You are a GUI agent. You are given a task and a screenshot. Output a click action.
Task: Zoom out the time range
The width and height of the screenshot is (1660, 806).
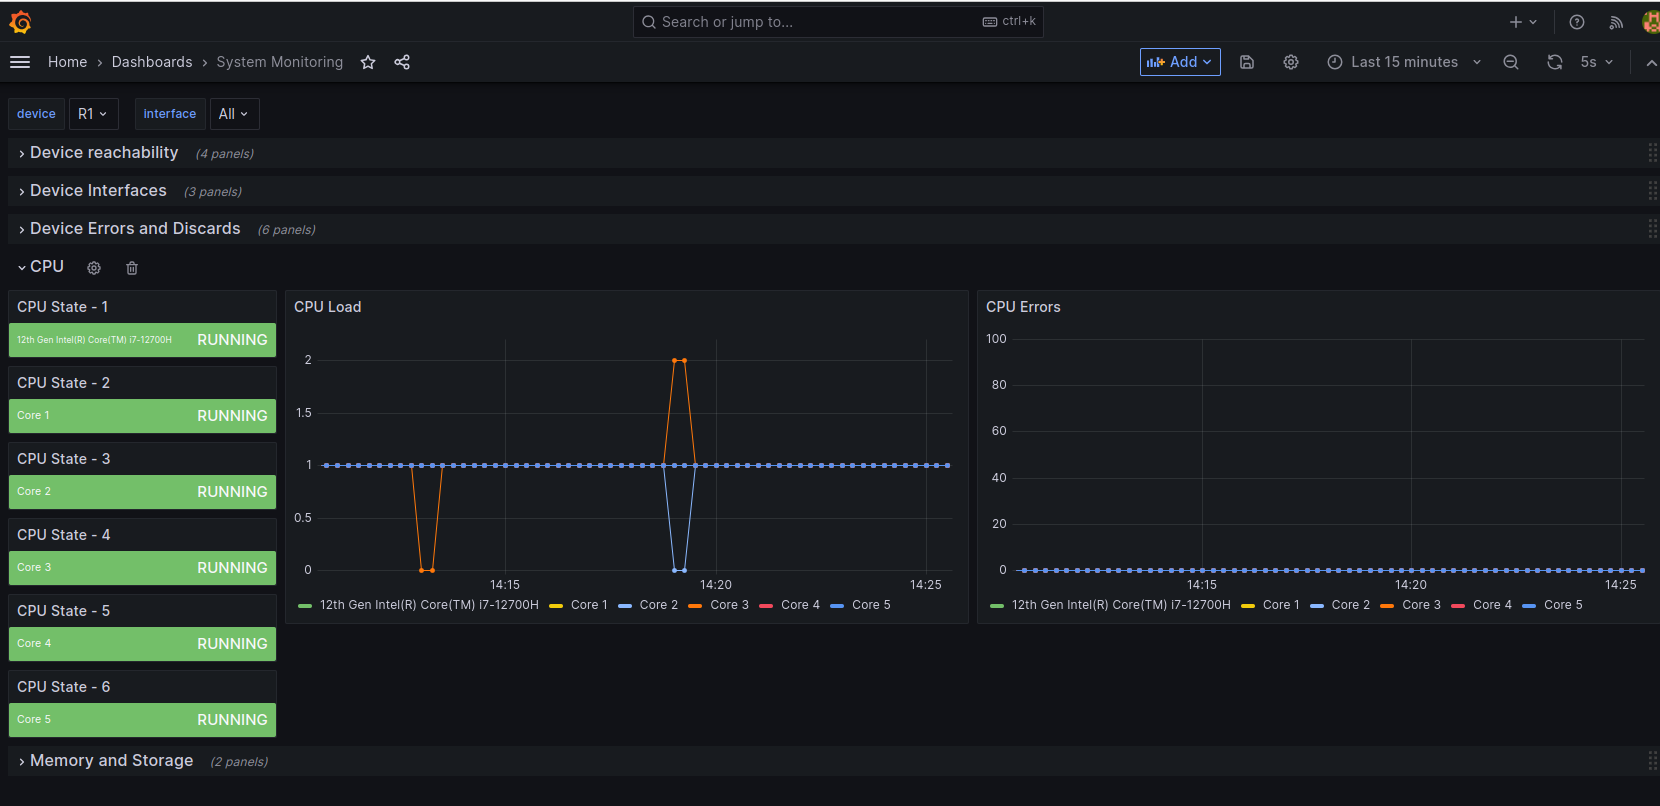[x=1511, y=62]
